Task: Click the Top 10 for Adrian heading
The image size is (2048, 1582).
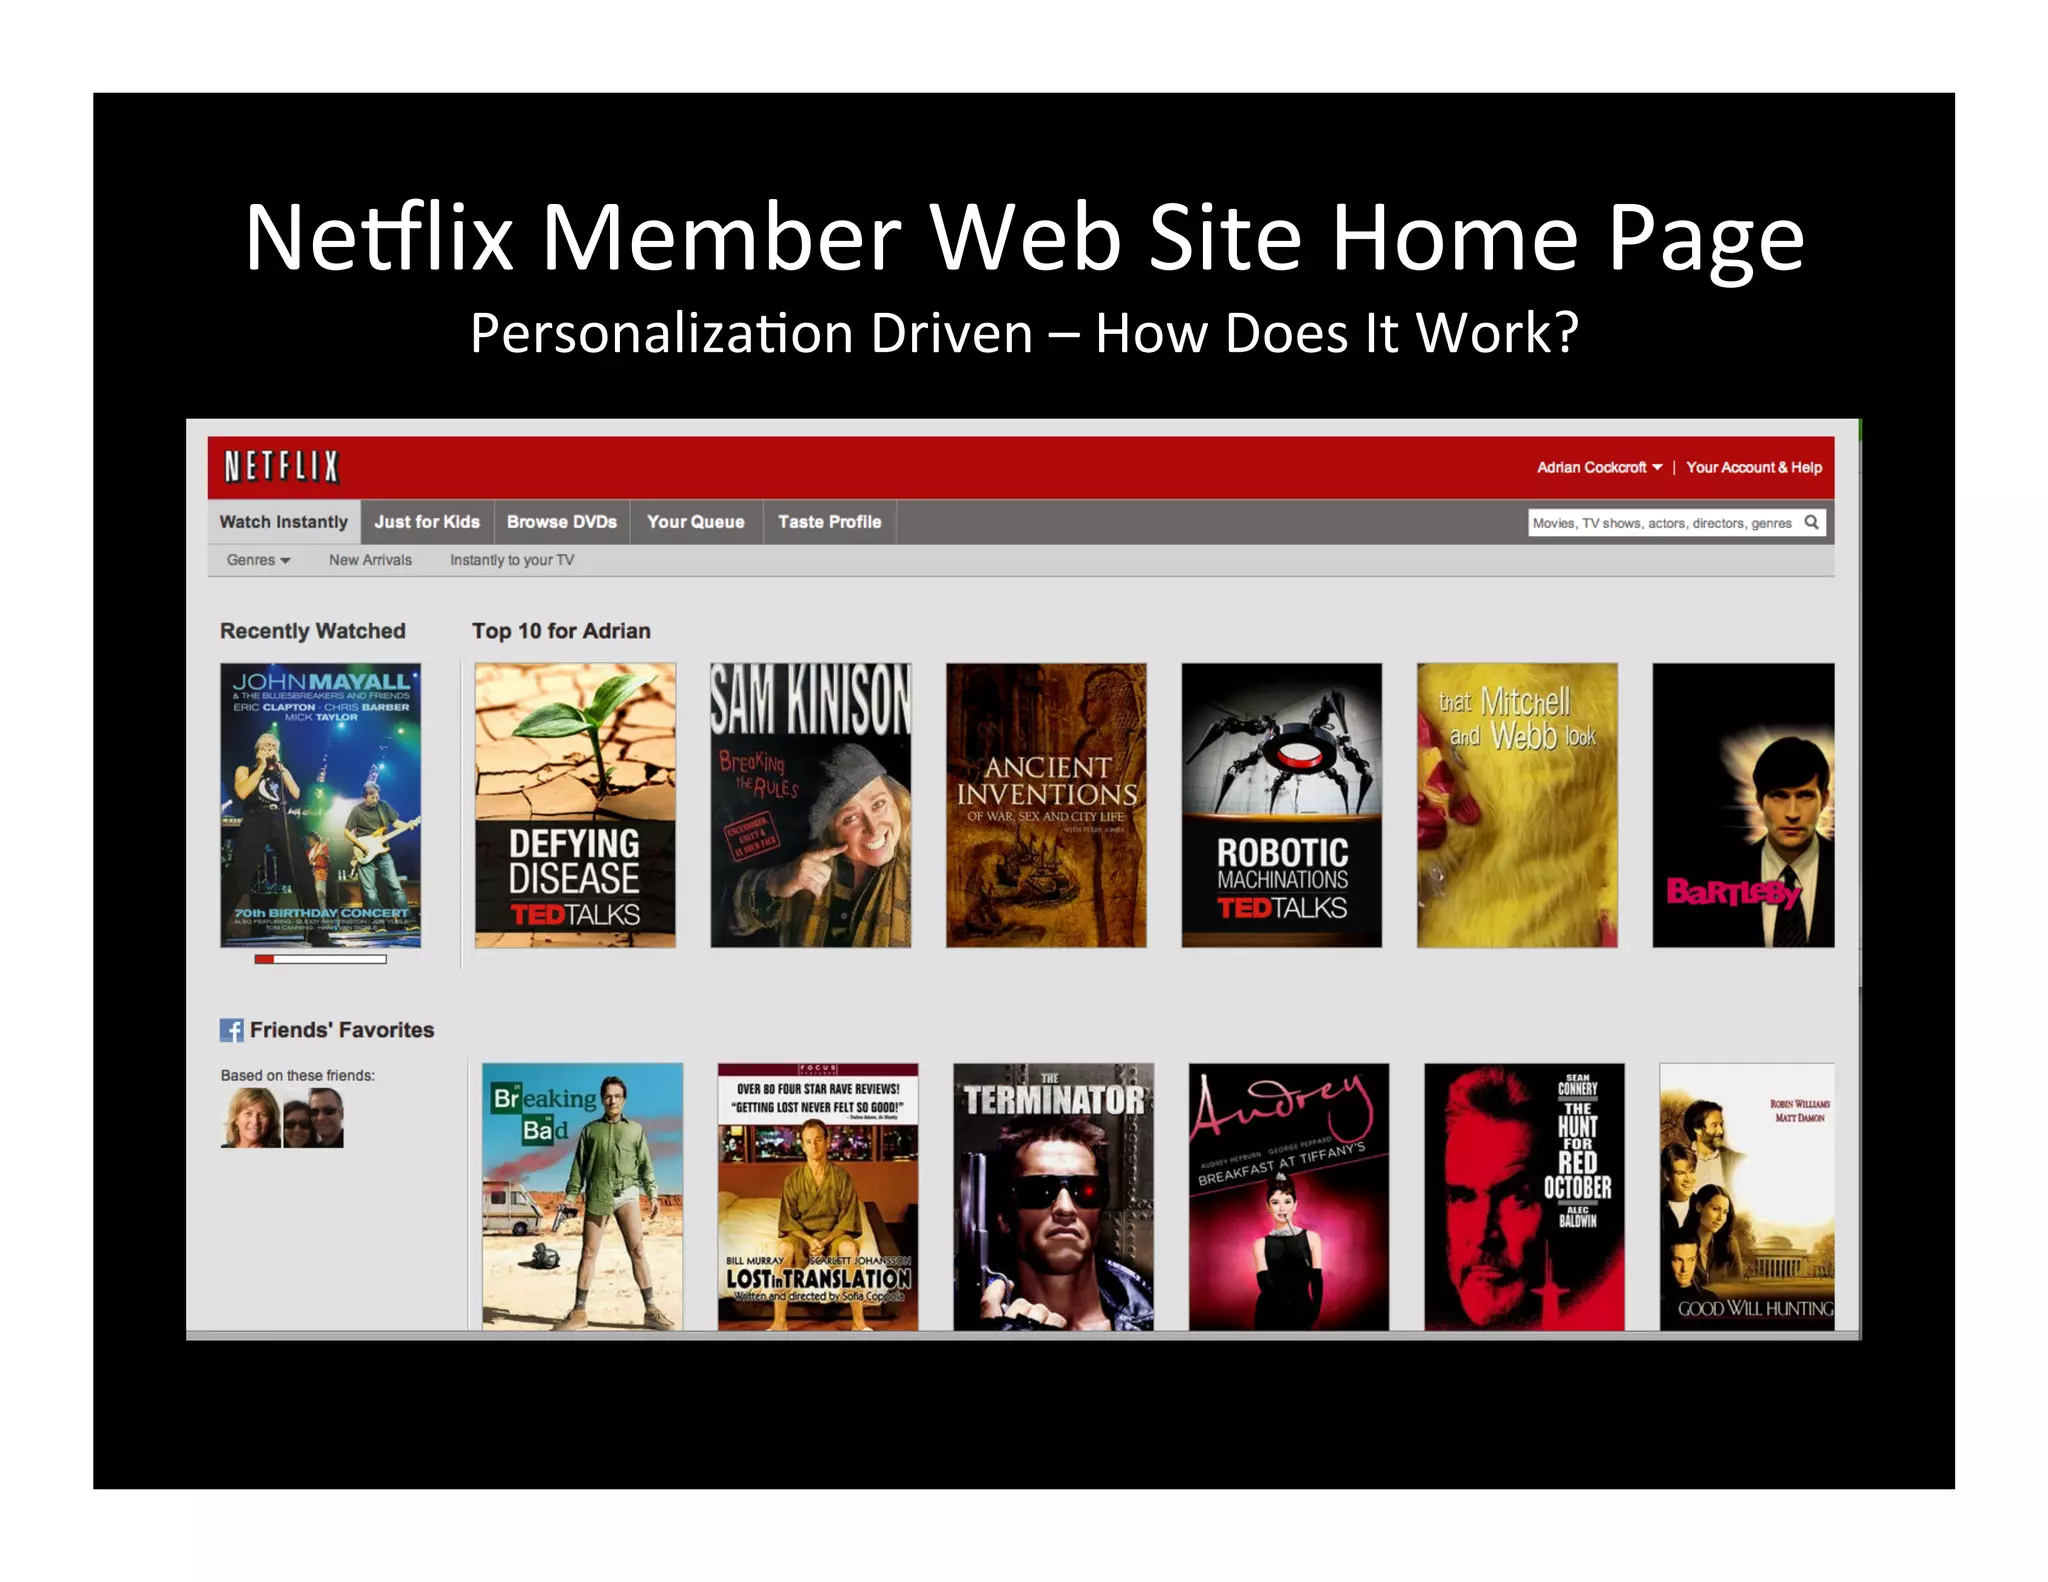Action: [x=561, y=631]
